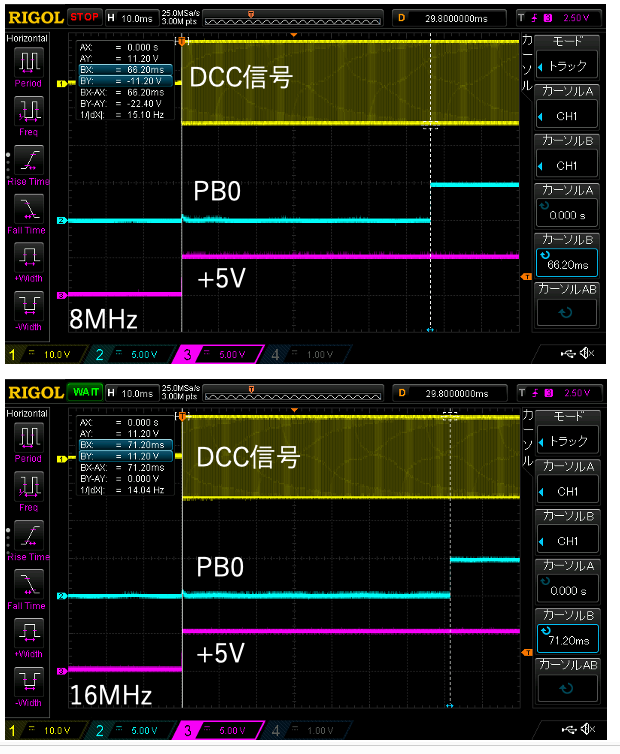Select カーソルB 66.20ms field
This screenshot has width=620, height=754.
[x=567, y=263]
